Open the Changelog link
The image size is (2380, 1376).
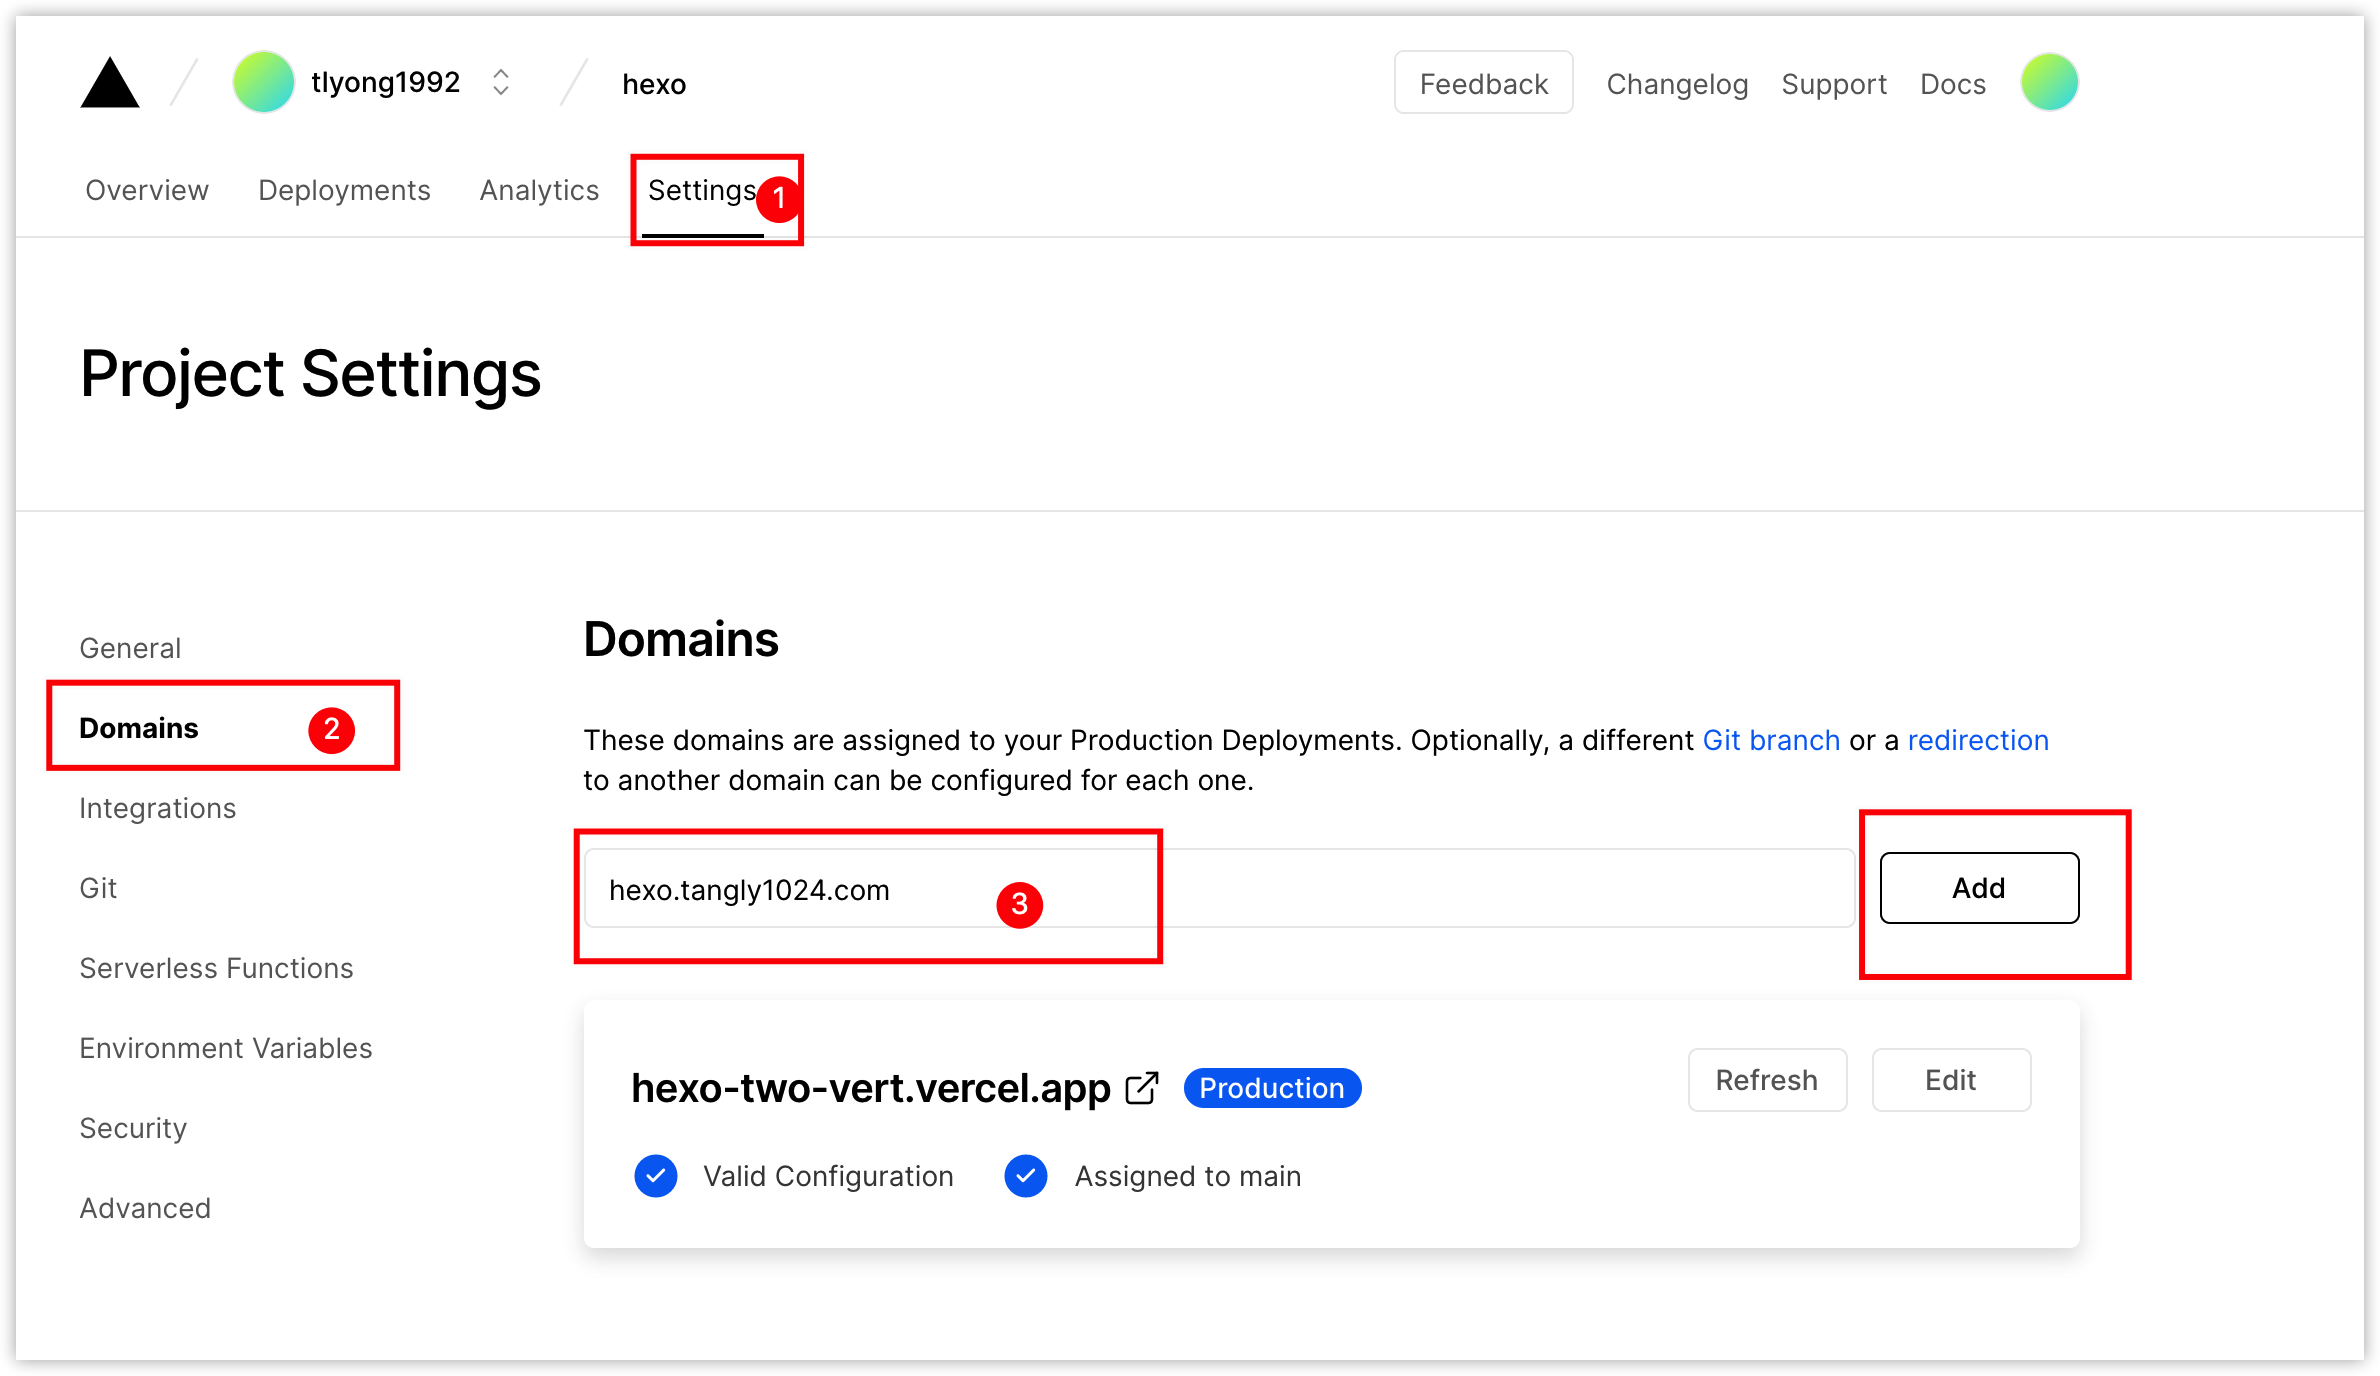point(1677,84)
